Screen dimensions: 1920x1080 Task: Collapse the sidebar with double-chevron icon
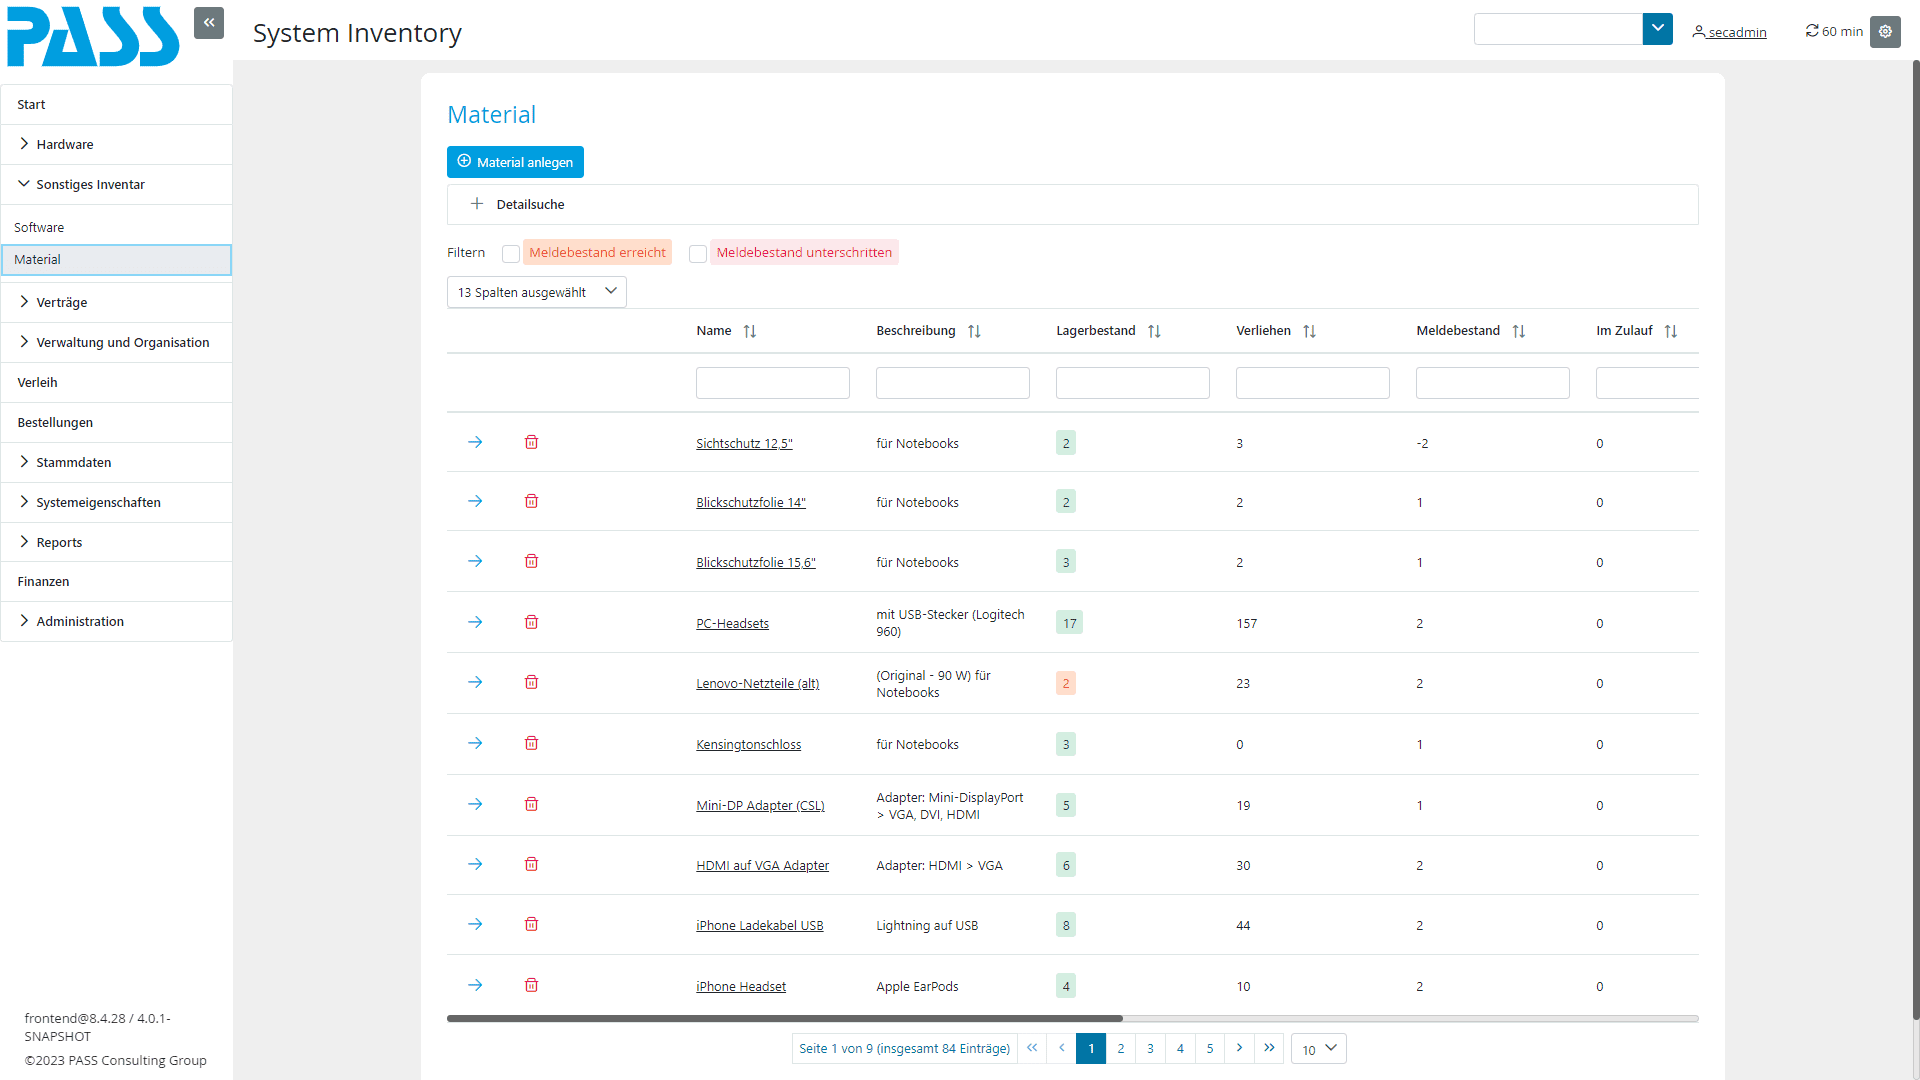point(209,23)
